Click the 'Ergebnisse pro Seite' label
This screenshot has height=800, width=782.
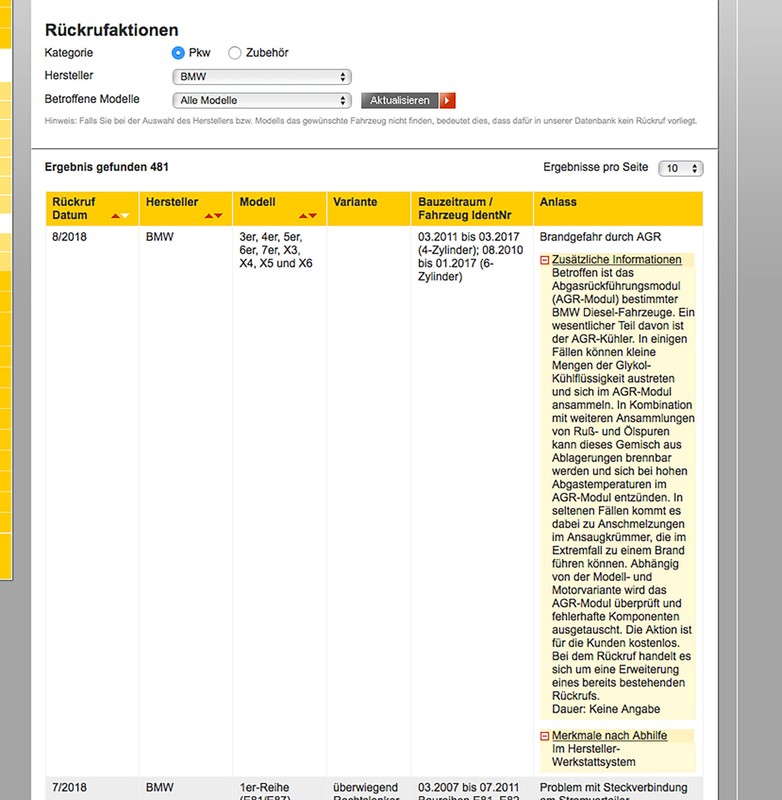(595, 167)
